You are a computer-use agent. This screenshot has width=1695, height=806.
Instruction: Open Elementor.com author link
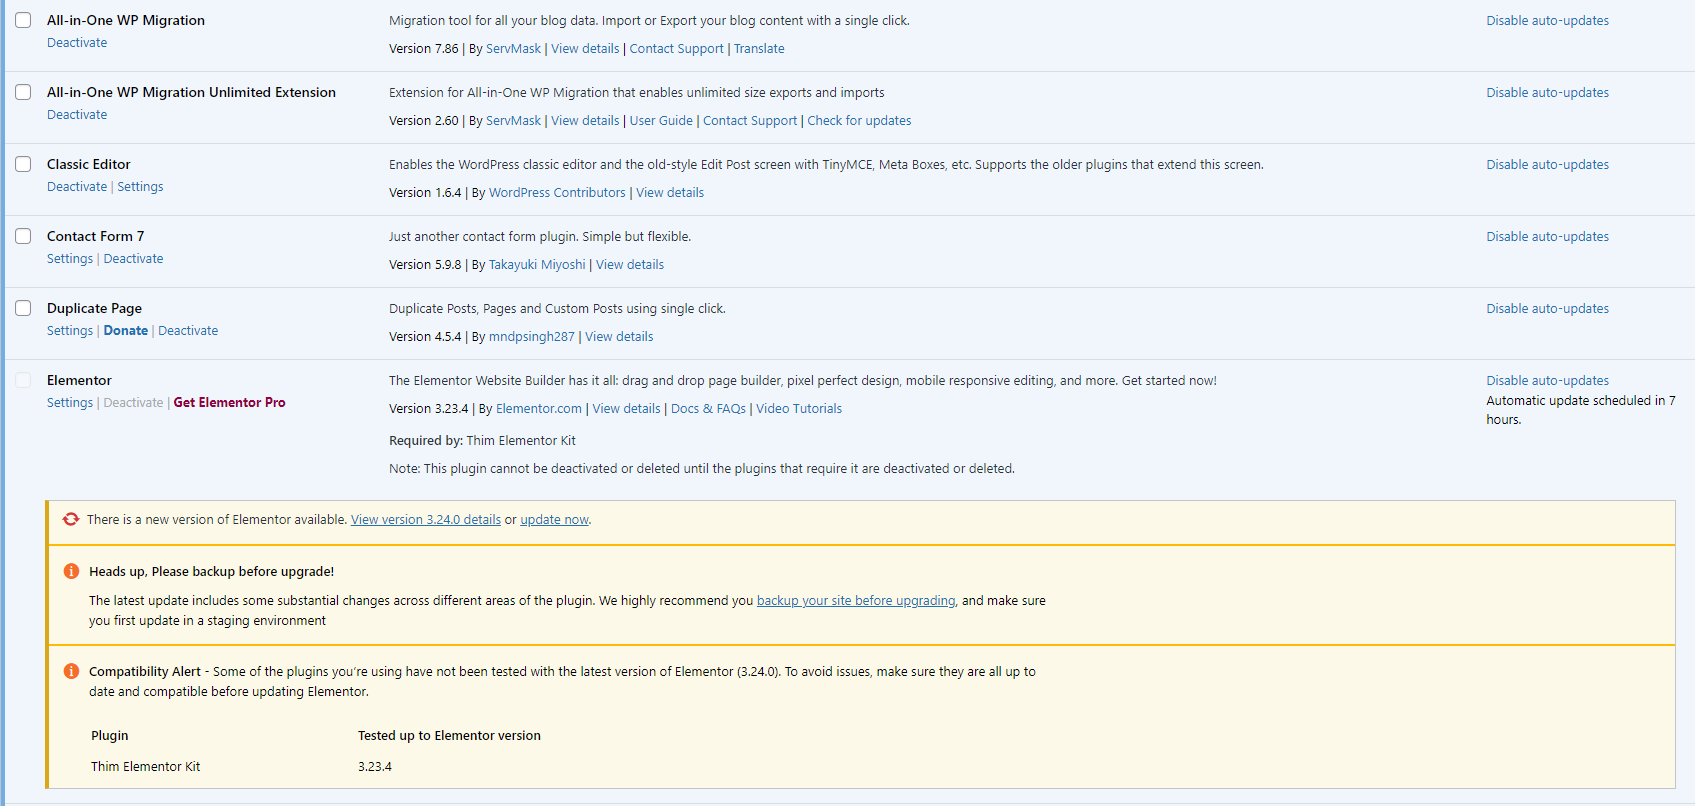pyautogui.click(x=539, y=409)
